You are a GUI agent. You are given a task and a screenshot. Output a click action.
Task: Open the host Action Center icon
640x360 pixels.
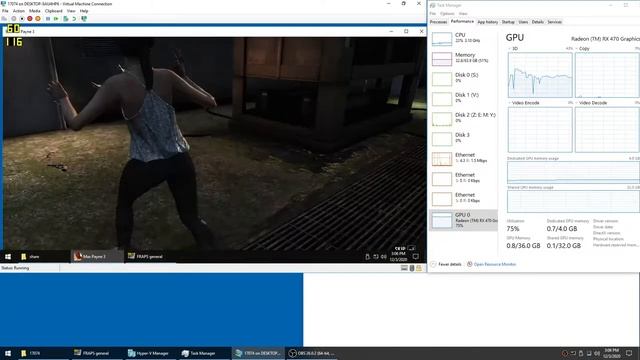[629, 353]
